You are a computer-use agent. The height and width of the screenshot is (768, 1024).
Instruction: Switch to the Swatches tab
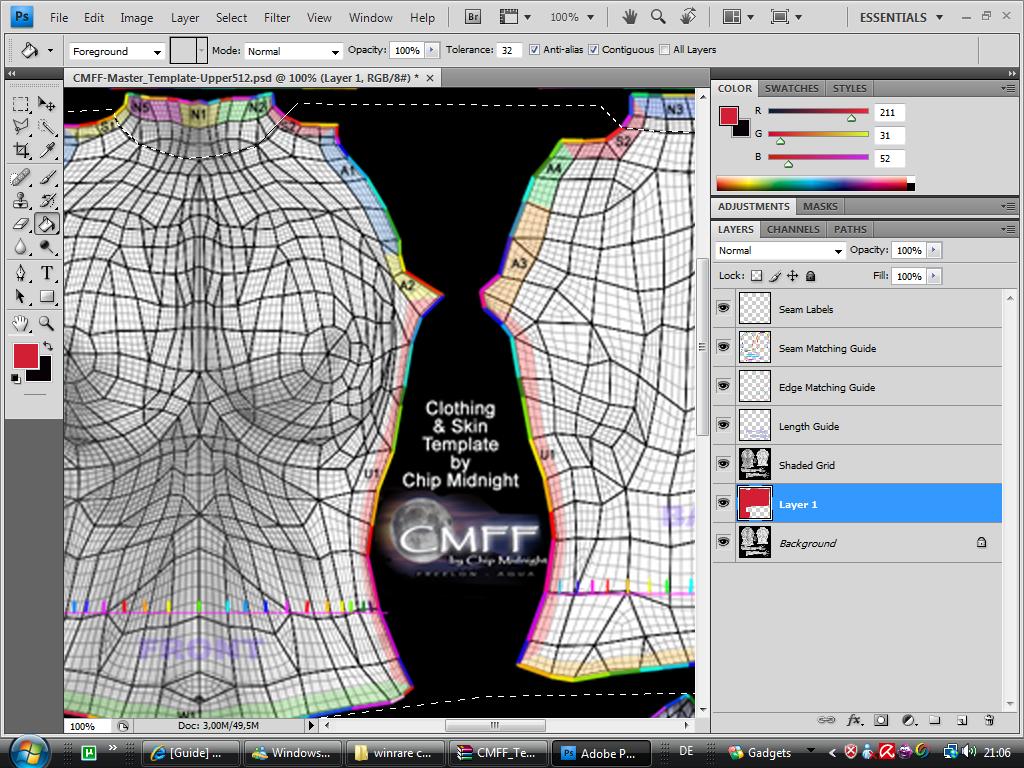[x=792, y=88]
